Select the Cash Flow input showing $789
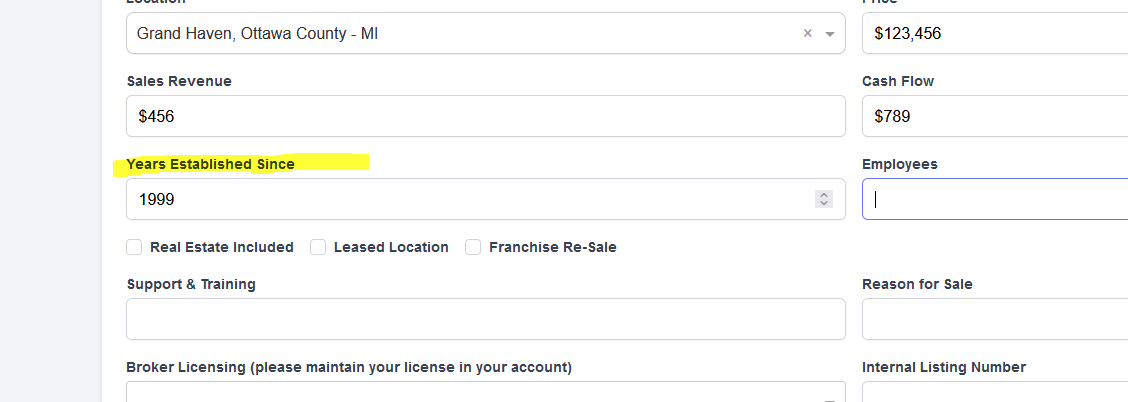The height and width of the screenshot is (402, 1128). pyautogui.click(x=995, y=116)
